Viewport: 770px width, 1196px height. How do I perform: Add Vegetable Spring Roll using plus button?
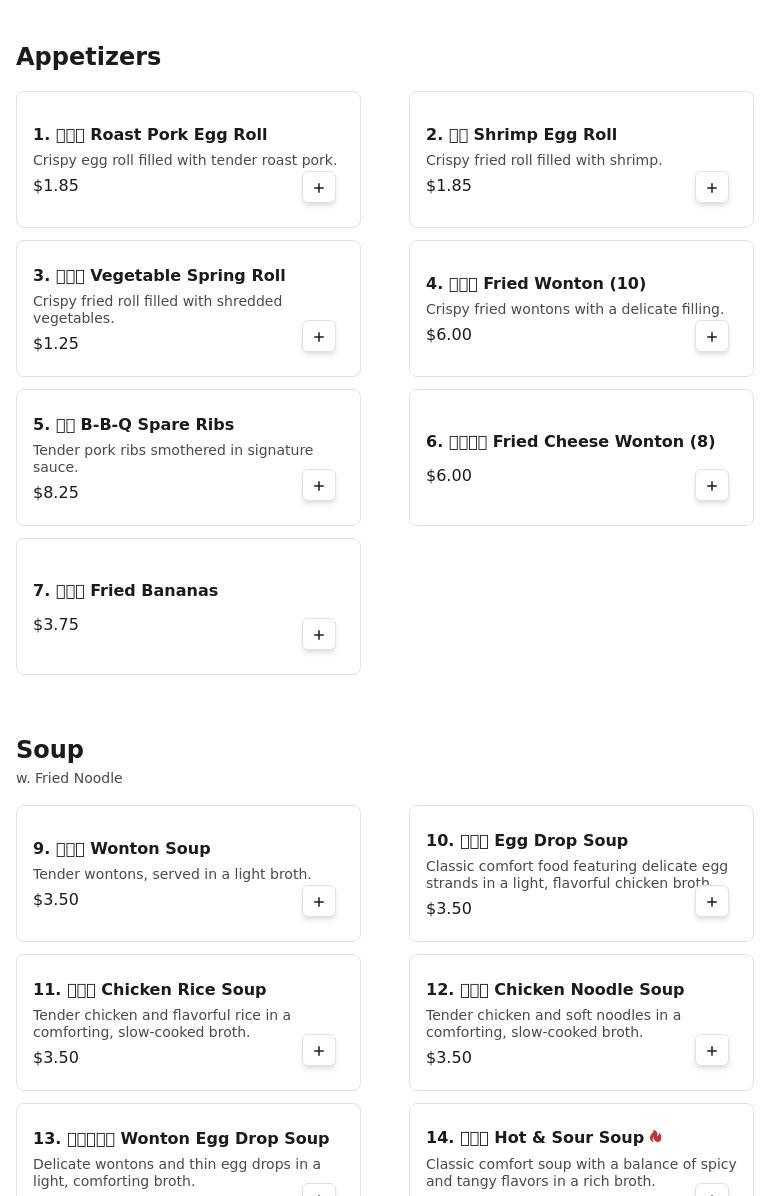click(319, 336)
